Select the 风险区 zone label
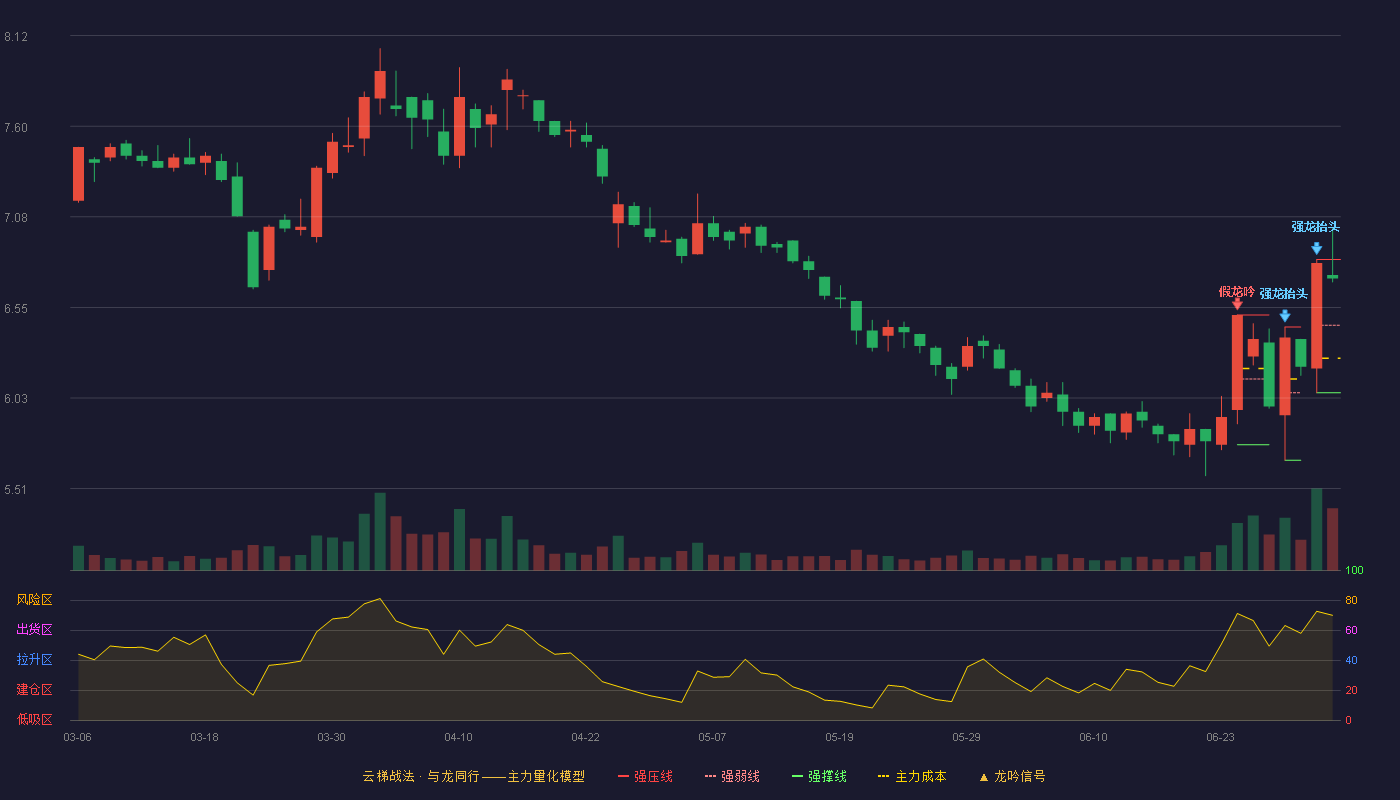The image size is (1400, 800). [34, 600]
